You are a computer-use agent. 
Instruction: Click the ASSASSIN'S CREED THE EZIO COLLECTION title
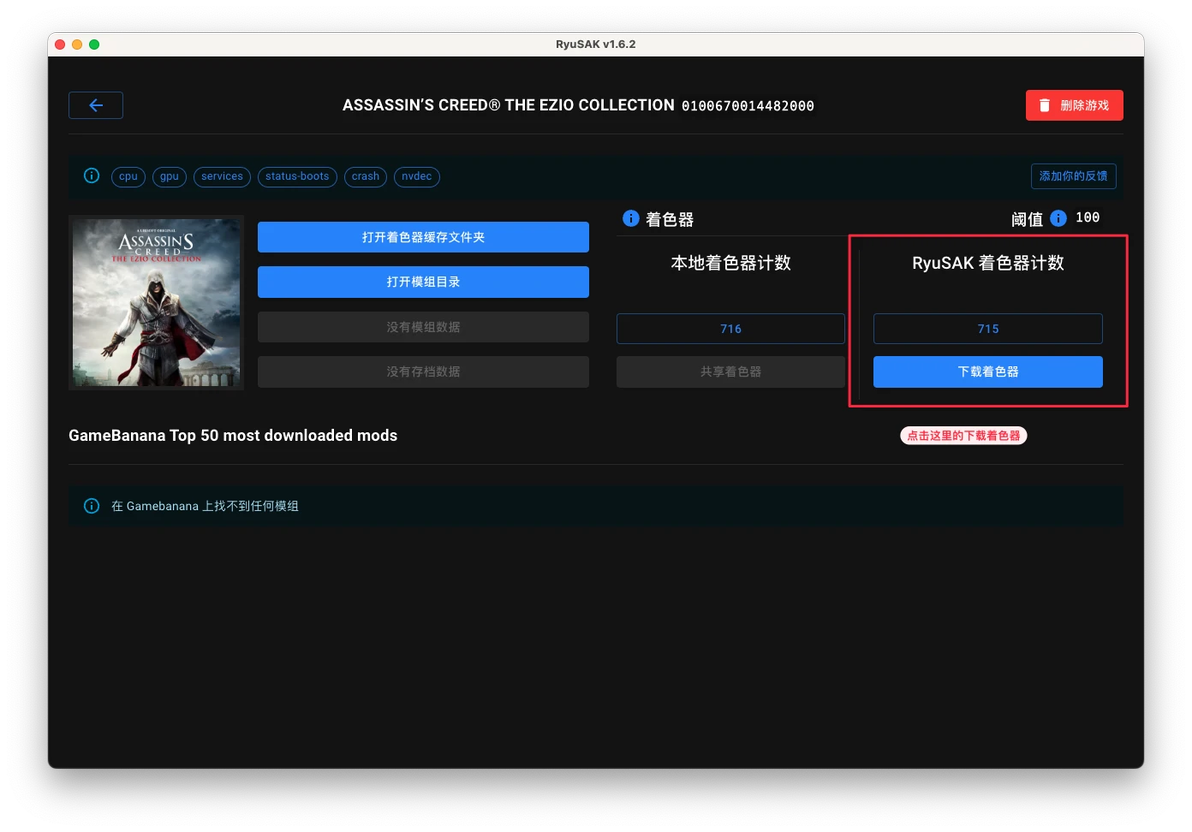(508, 105)
